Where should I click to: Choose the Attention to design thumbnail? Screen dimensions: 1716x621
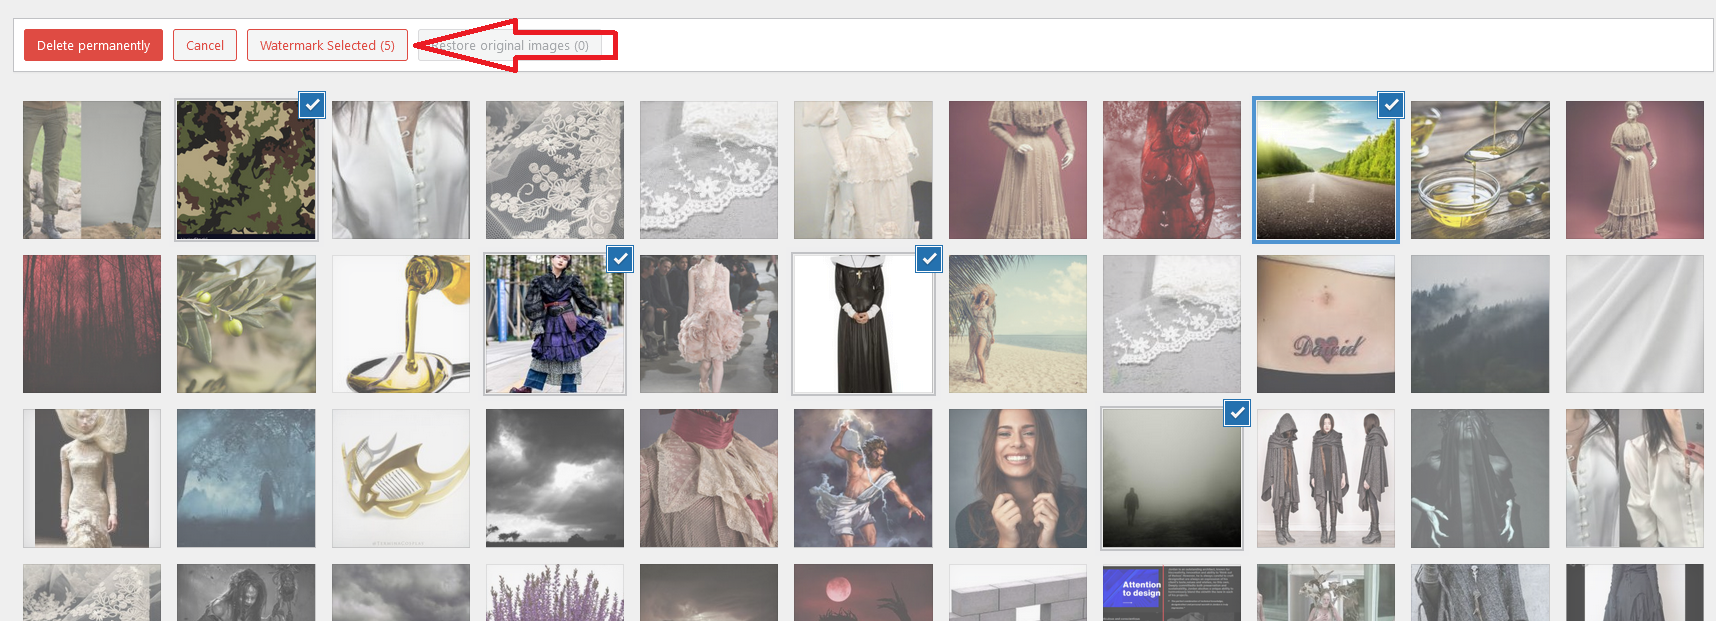click(x=1172, y=592)
